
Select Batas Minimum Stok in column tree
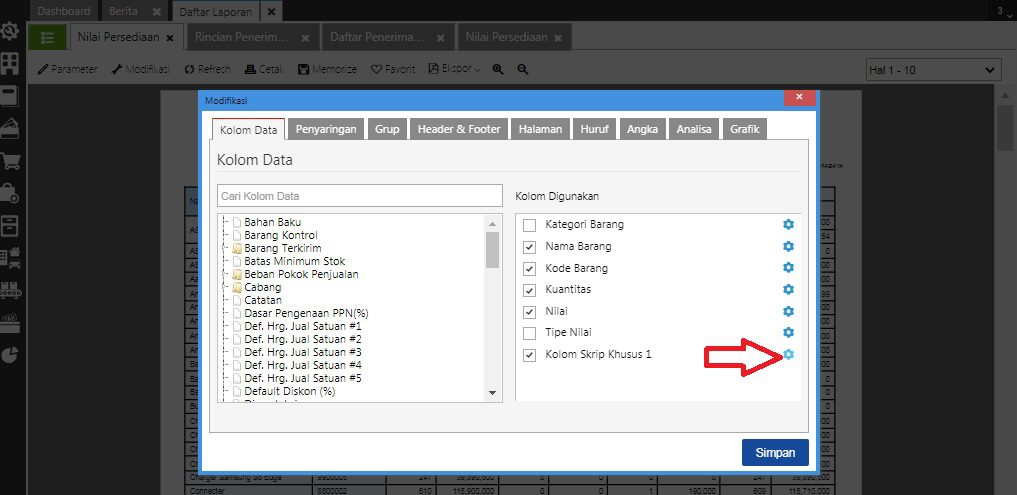(294, 261)
